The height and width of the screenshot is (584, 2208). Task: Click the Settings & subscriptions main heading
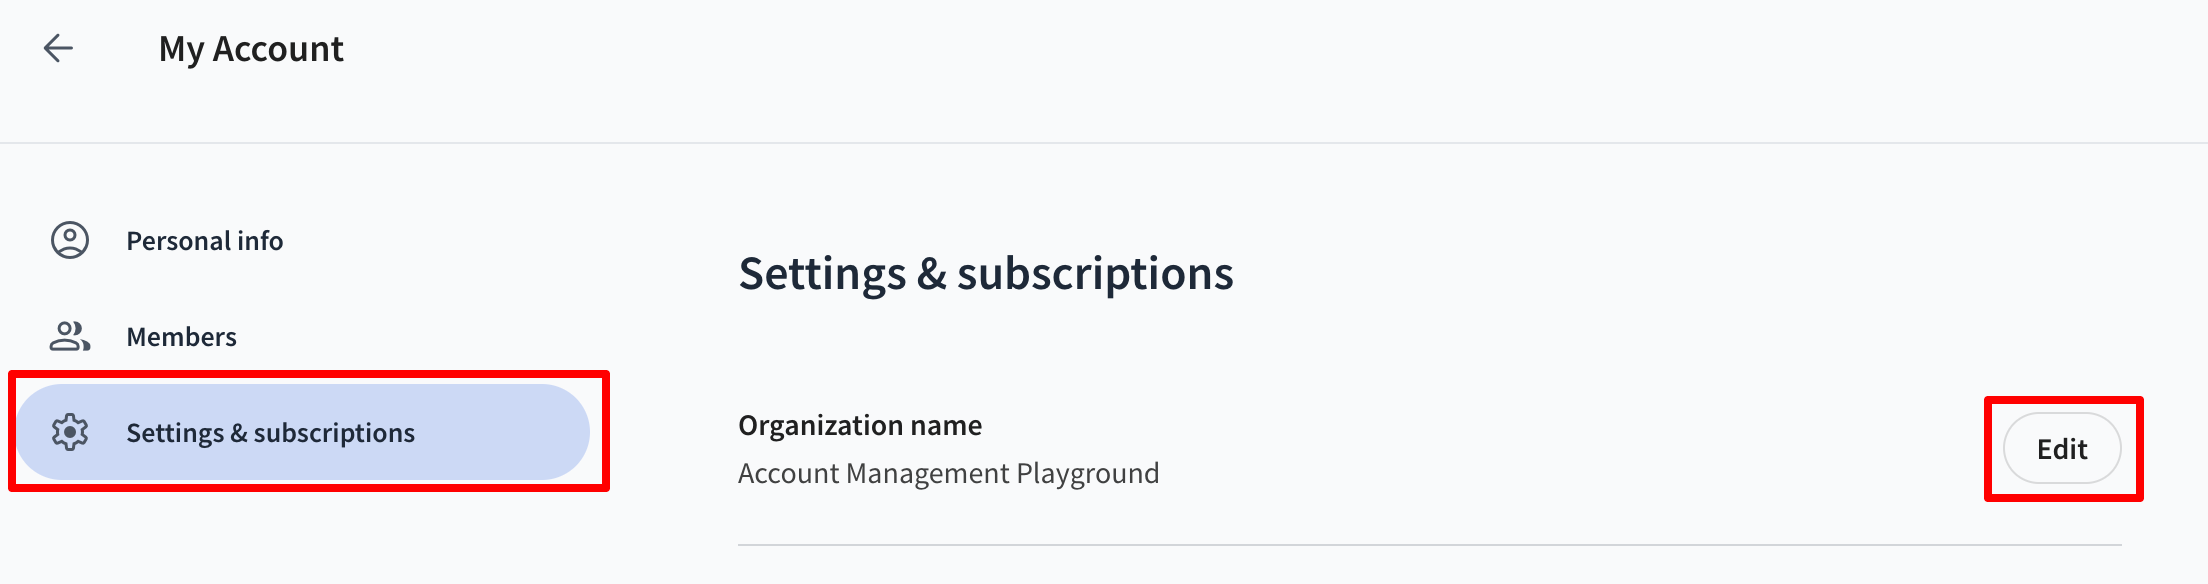click(986, 273)
